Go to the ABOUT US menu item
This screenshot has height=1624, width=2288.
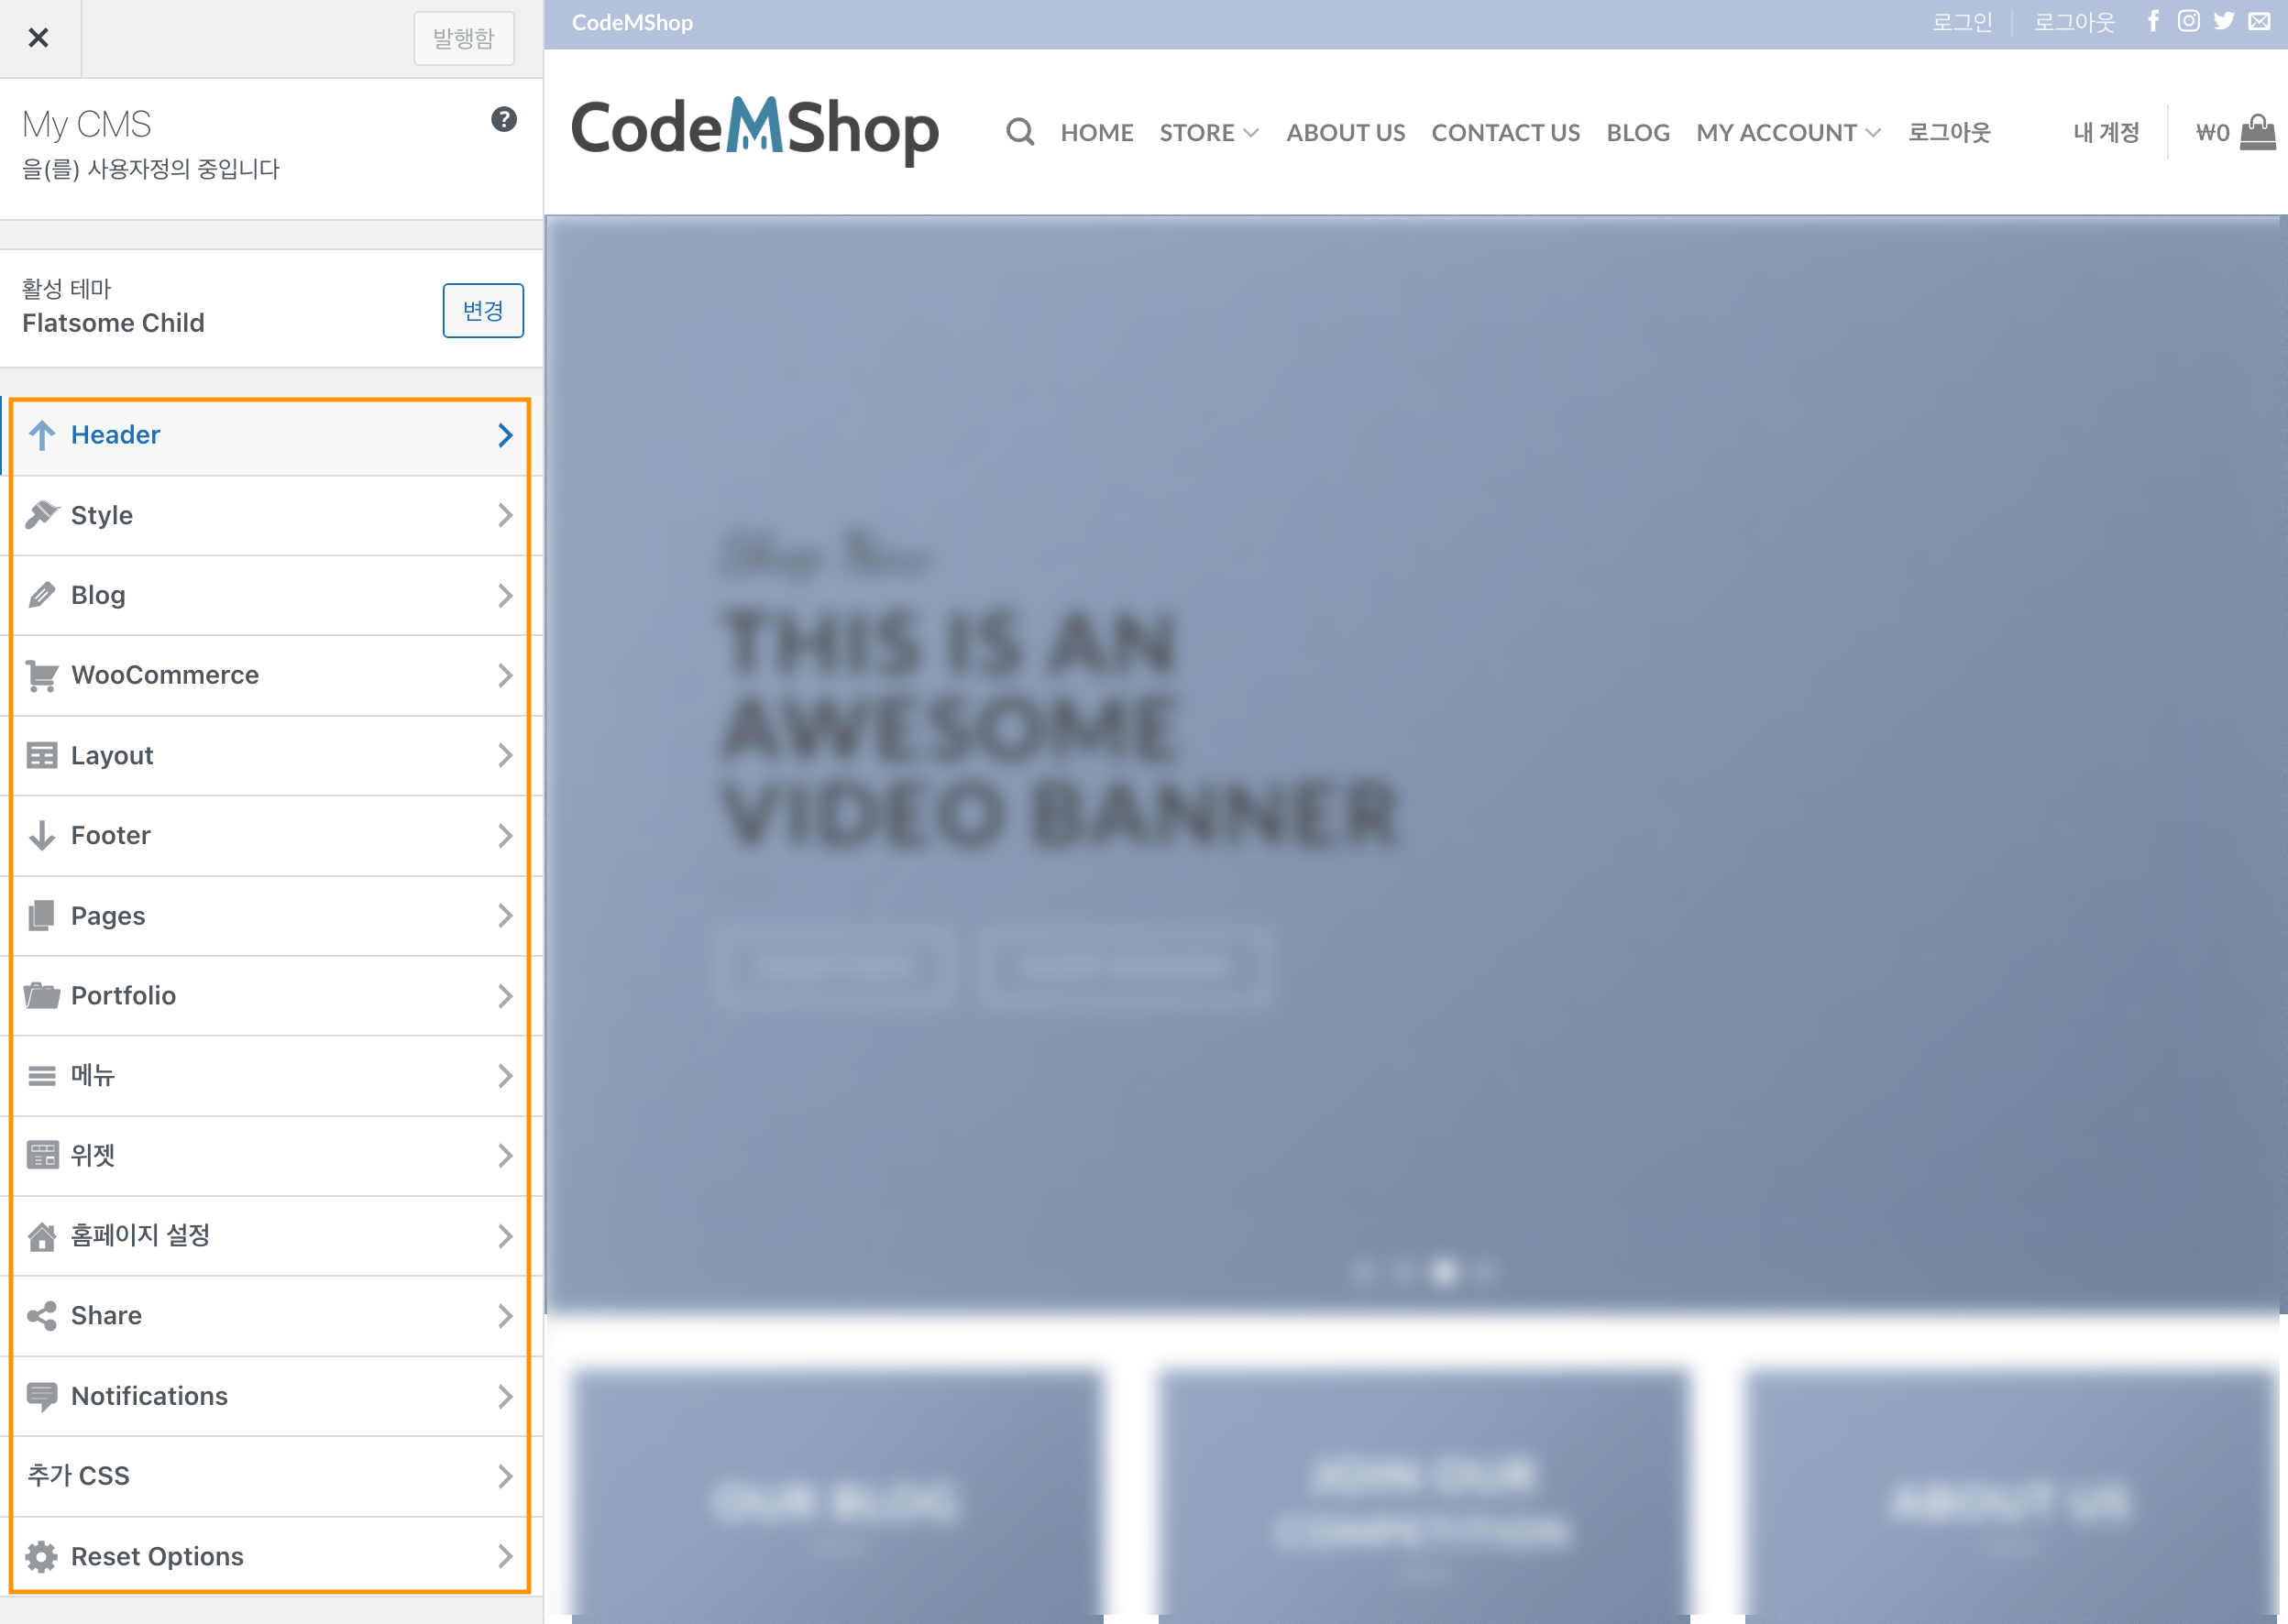point(1345,133)
